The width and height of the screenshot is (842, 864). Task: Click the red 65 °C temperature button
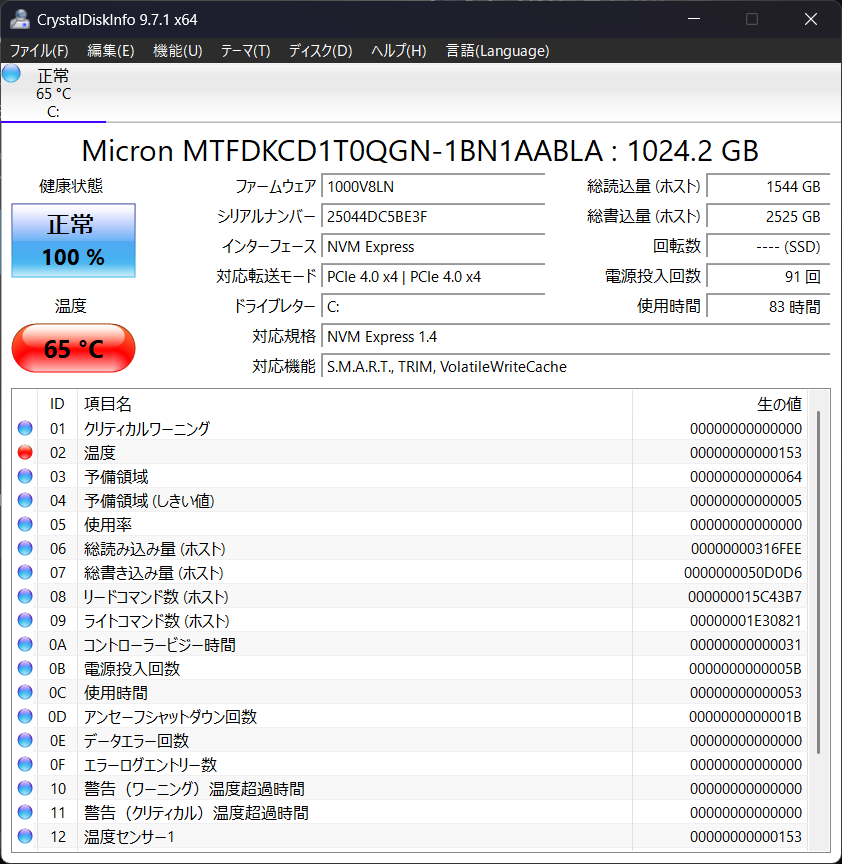(x=73, y=348)
